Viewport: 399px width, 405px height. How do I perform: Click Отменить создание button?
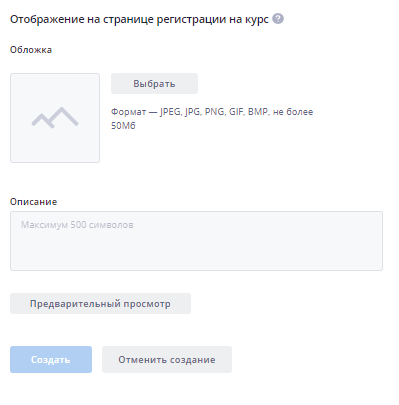[x=167, y=359]
